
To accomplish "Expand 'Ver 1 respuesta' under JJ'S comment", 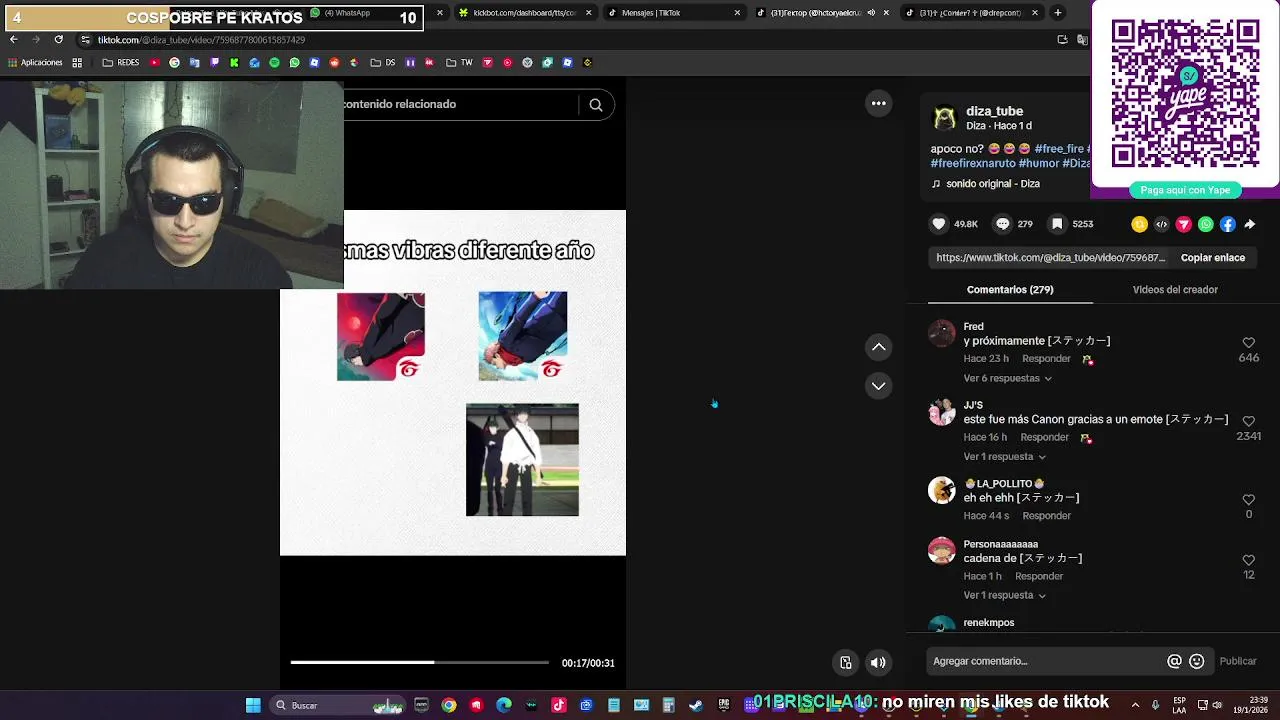I will tap(1004, 457).
